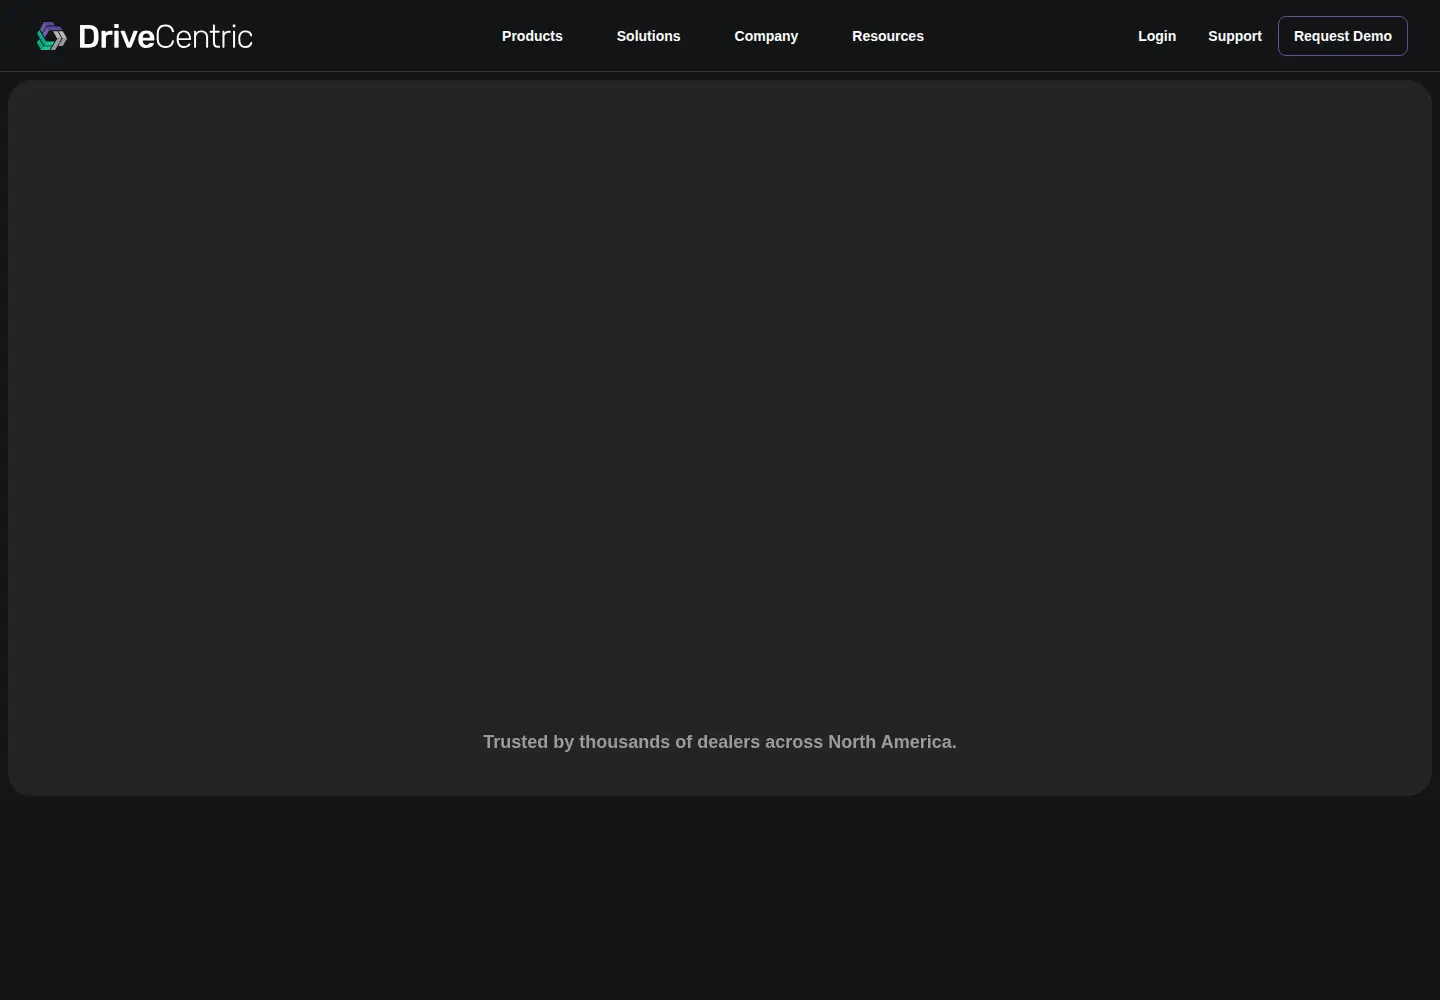Open the Products menu
Image resolution: width=1440 pixels, height=1000 pixels.
532,36
